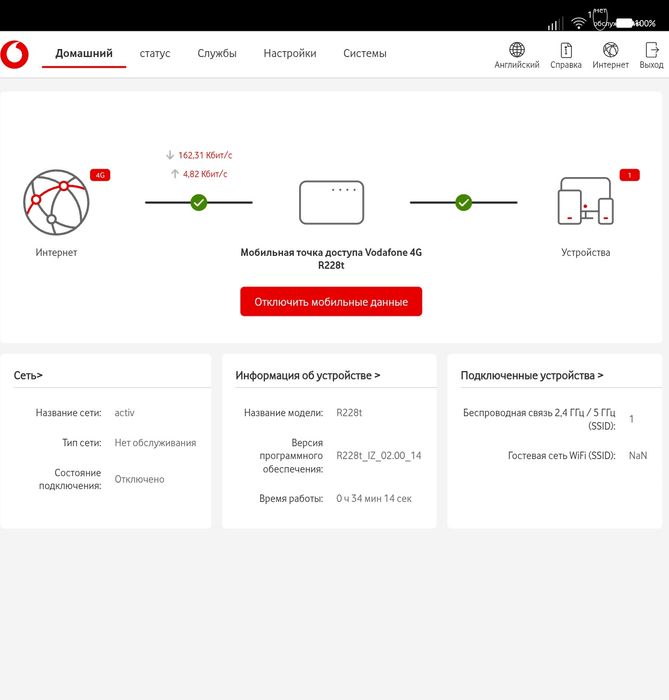The image size is (669, 700).
Task: Open the Настройки tab
Action: [x=290, y=54]
